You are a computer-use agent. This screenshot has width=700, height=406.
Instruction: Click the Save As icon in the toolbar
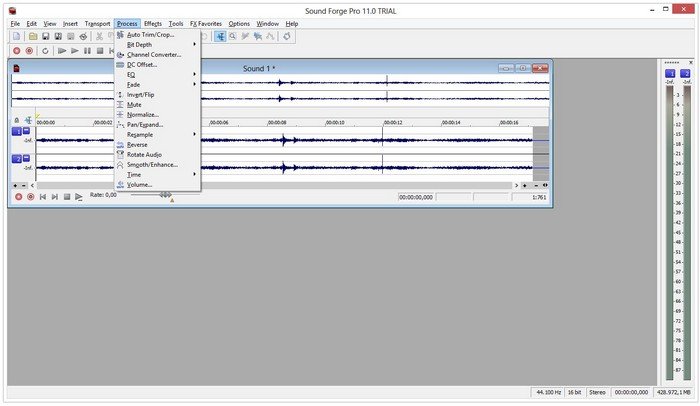58,37
